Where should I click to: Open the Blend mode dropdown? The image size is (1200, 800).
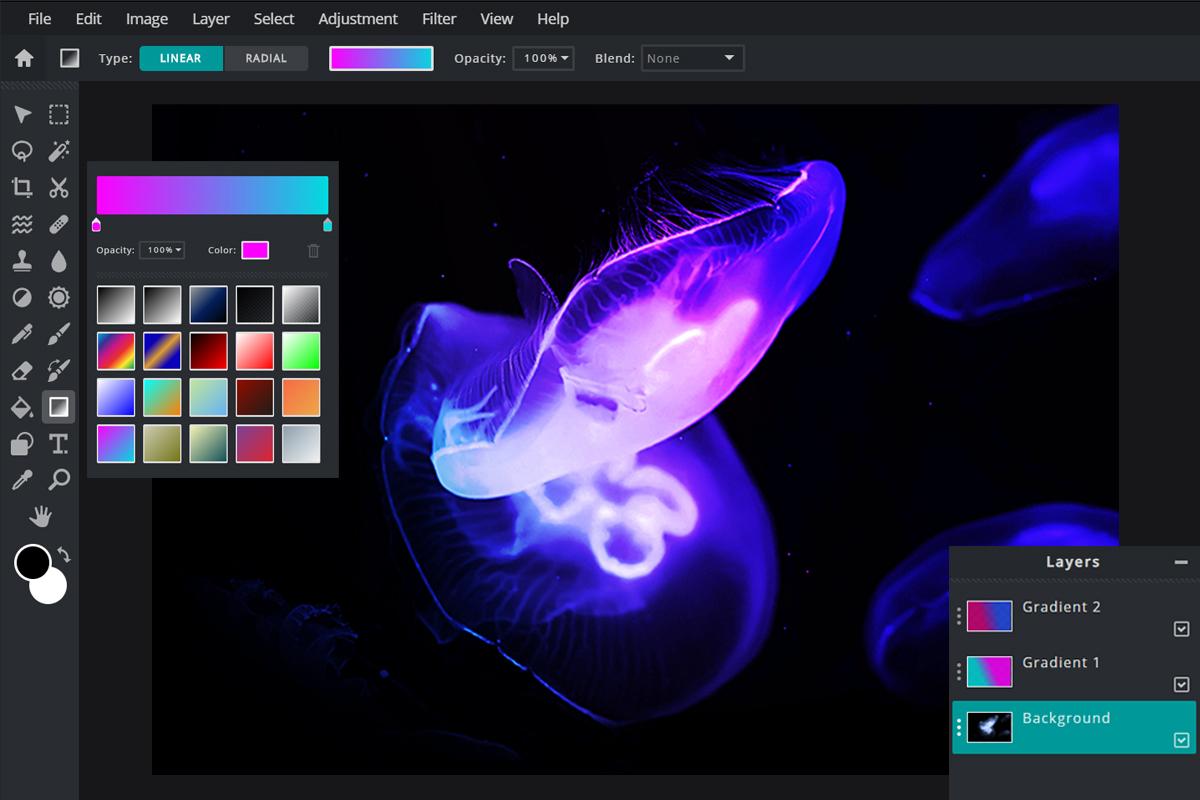coord(693,58)
